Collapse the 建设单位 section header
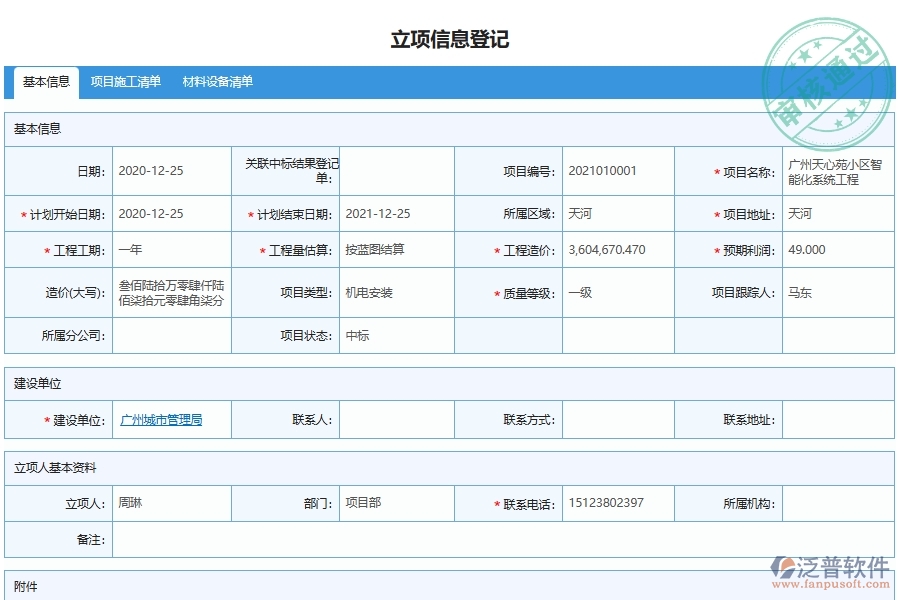Image resolution: width=900 pixels, height=600 pixels. click(38, 385)
